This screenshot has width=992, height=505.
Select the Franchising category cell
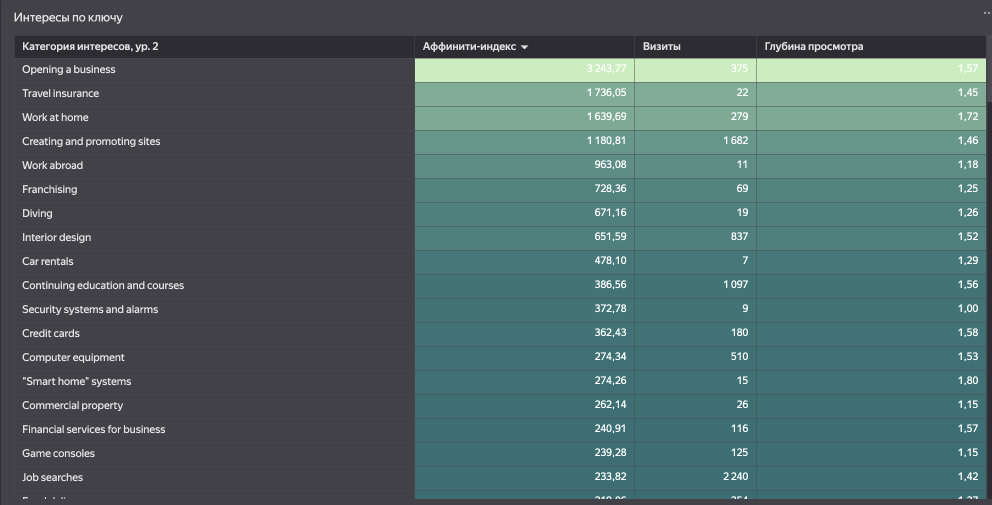pyautogui.click(x=50, y=190)
